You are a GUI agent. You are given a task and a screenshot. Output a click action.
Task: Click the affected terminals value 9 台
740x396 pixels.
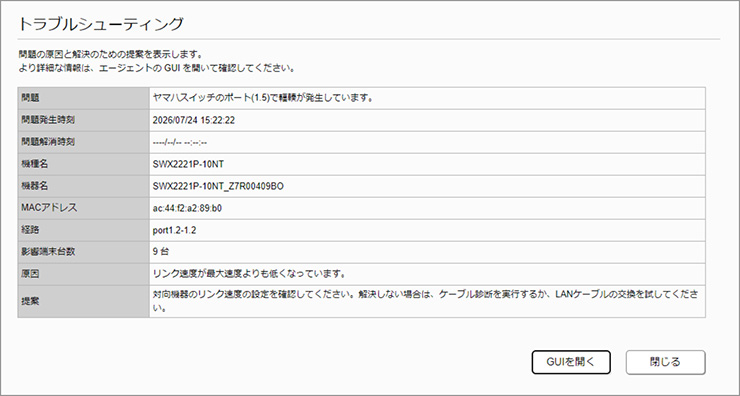pos(160,252)
